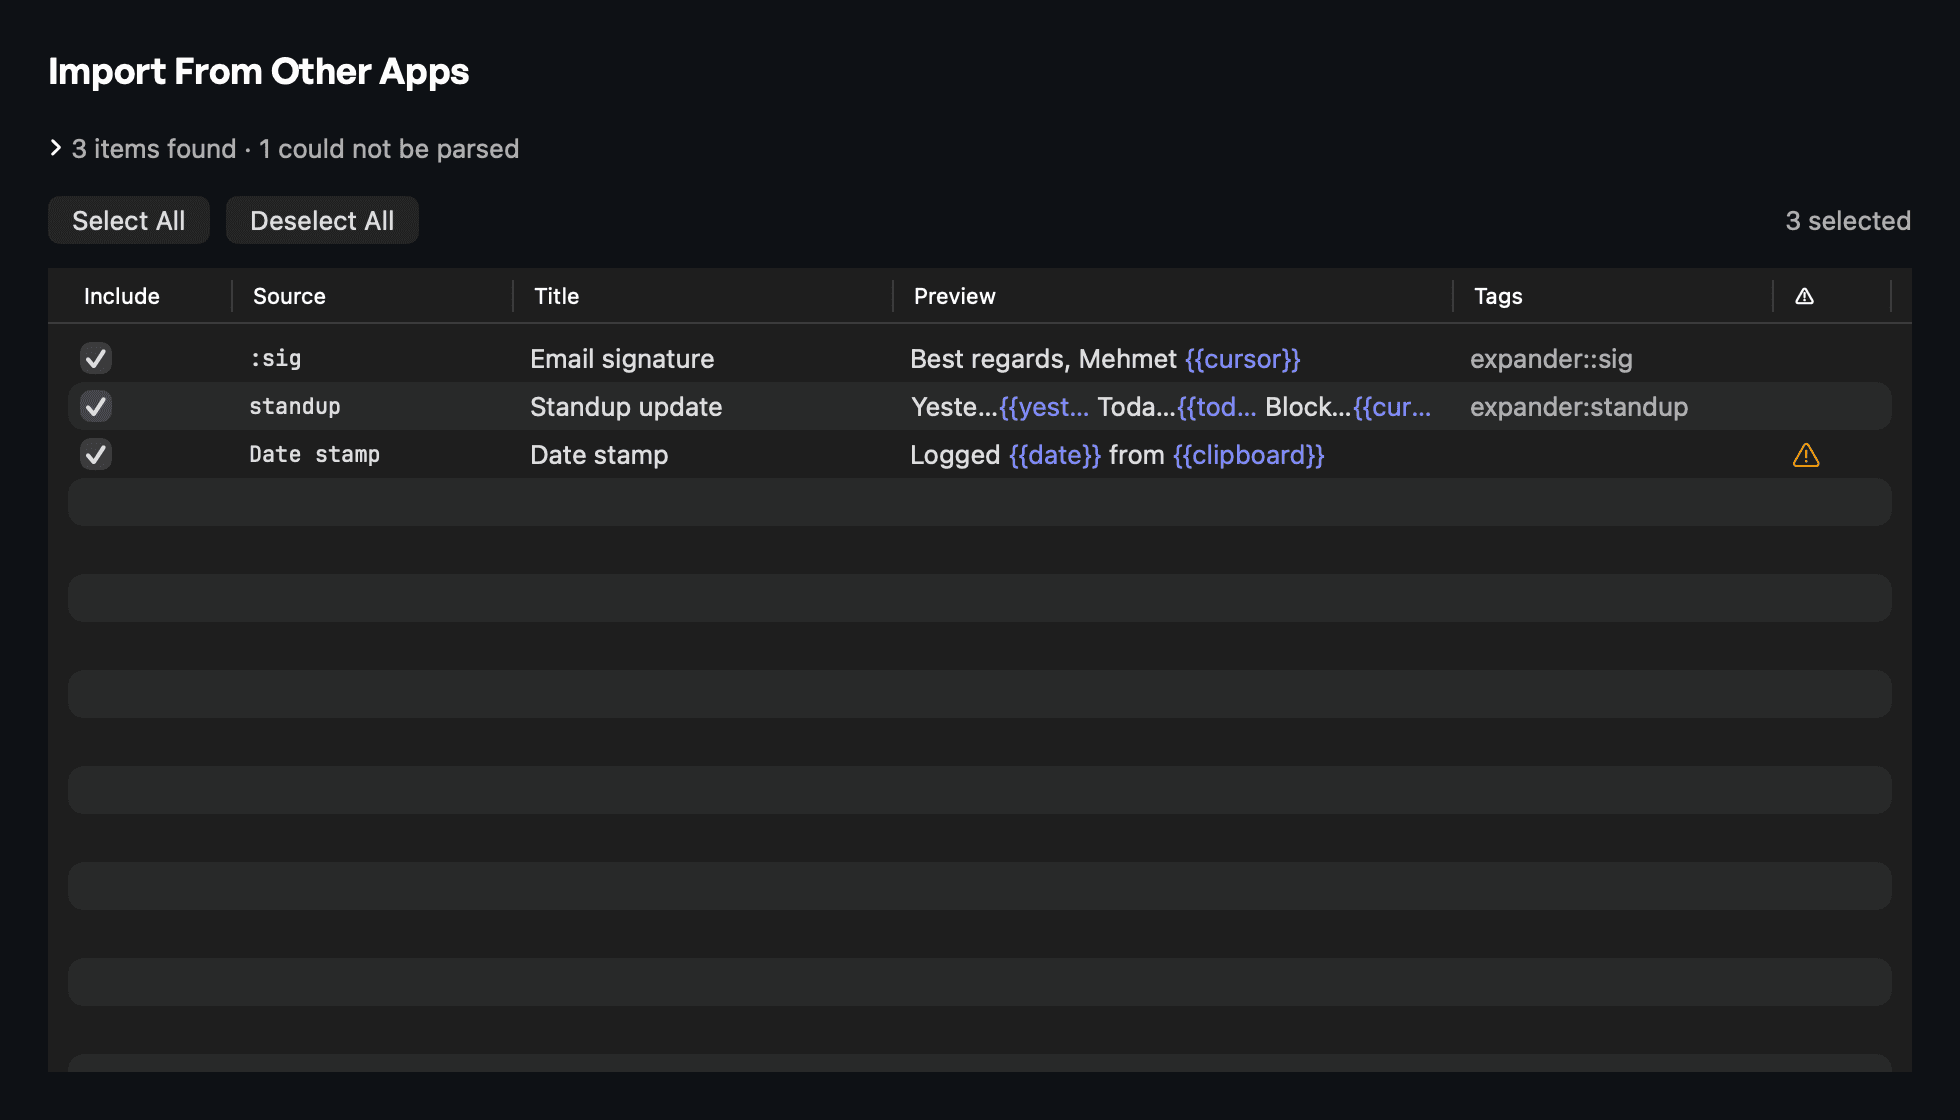Click the 'expander:standup' tag
1960x1120 pixels.
(x=1579, y=407)
